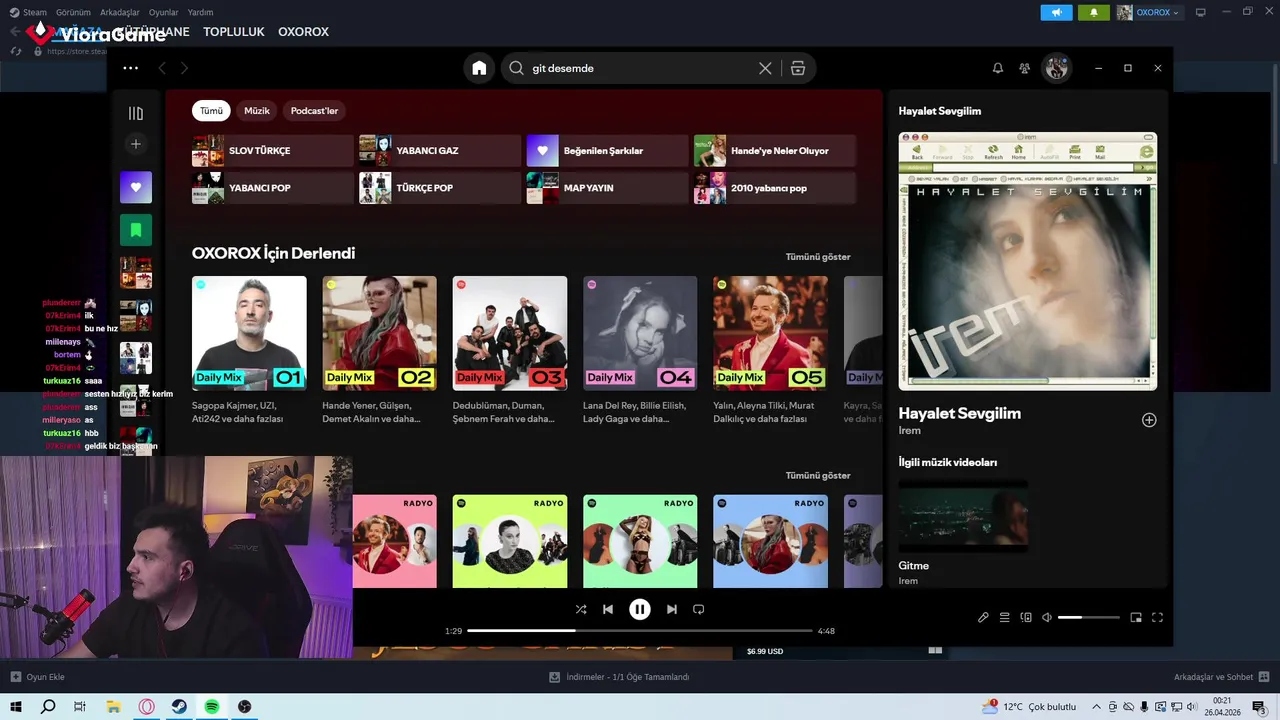
Task: Skip to next track
Action: (x=672, y=609)
